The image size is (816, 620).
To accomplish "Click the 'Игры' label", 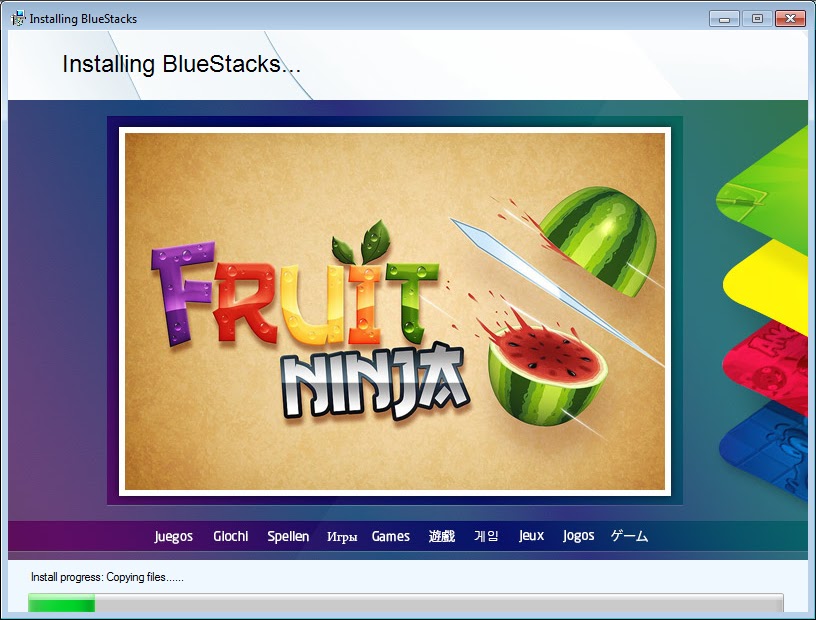I will (x=342, y=537).
